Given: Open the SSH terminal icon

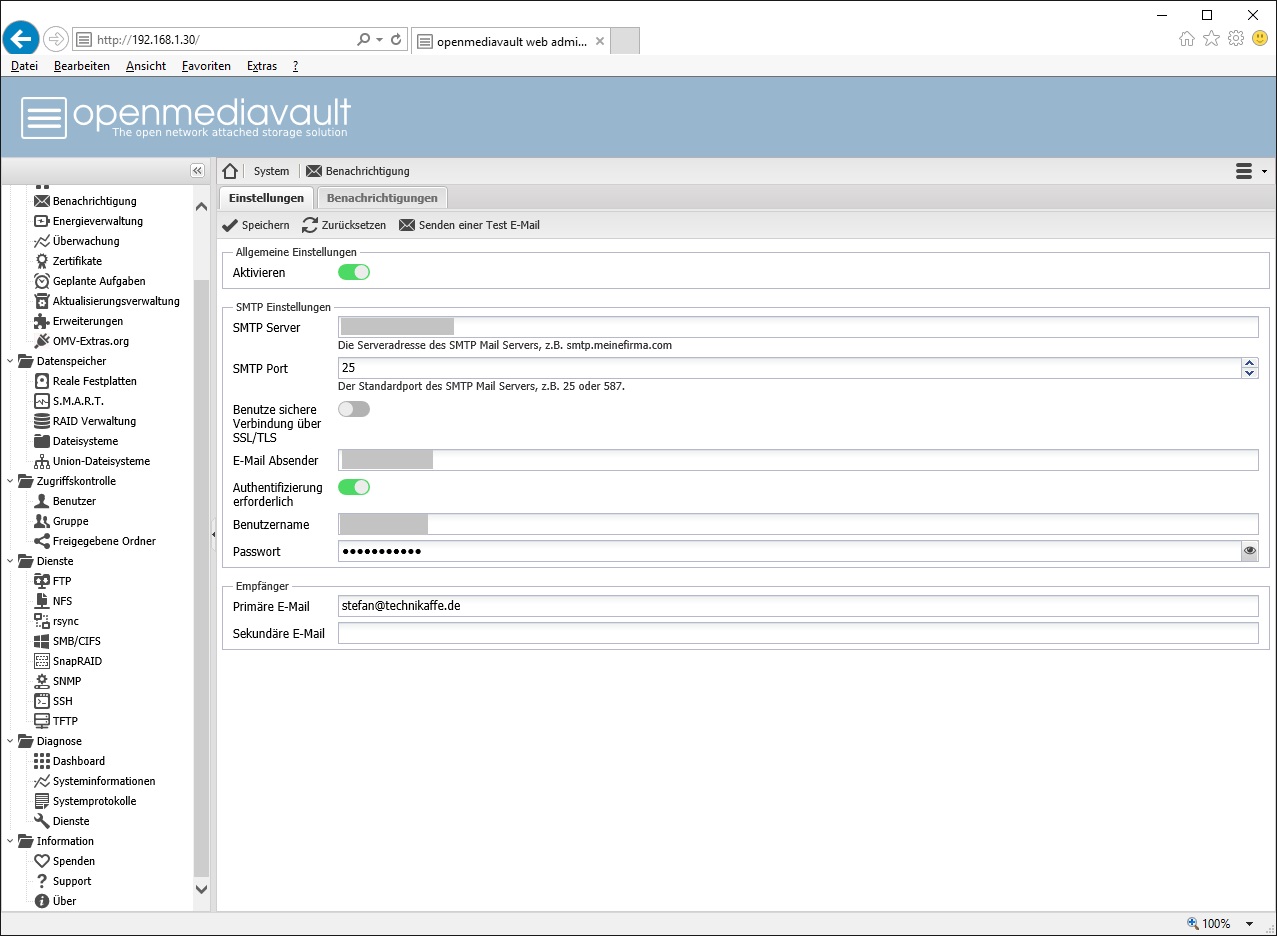Looking at the screenshot, I should click(42, 701).
